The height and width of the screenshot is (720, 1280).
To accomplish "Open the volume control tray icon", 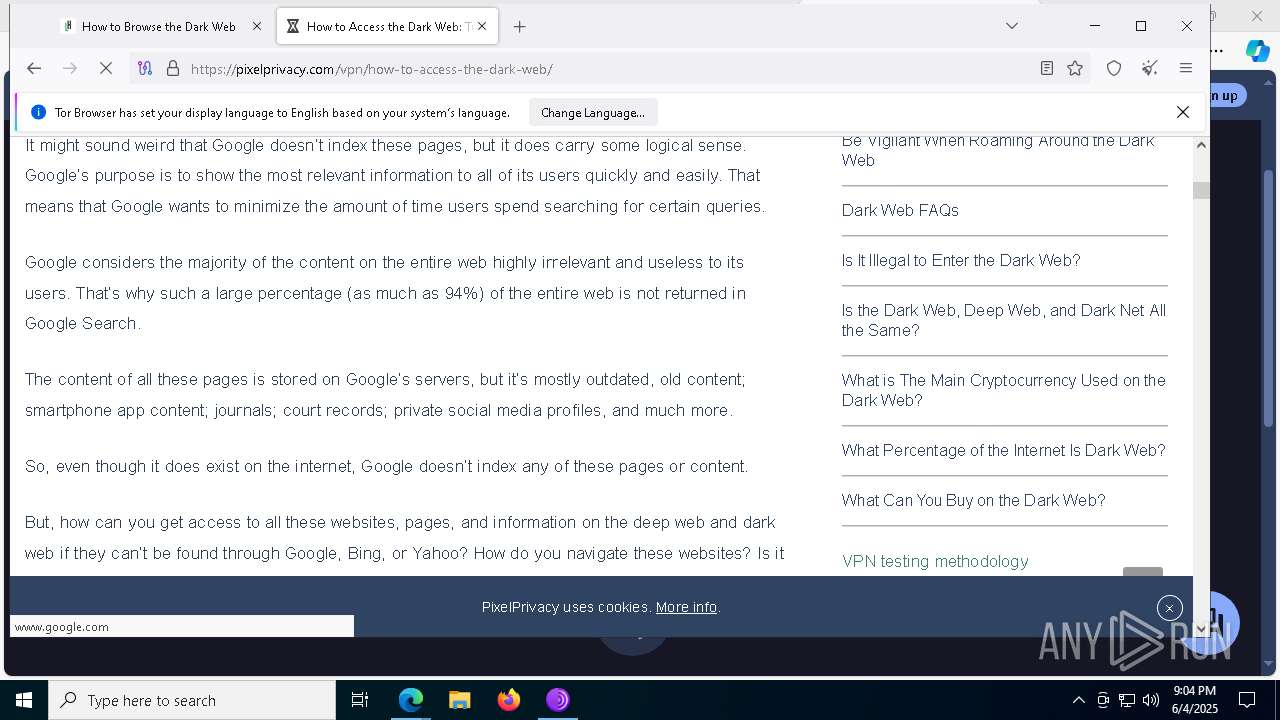I will [1151, 700].
